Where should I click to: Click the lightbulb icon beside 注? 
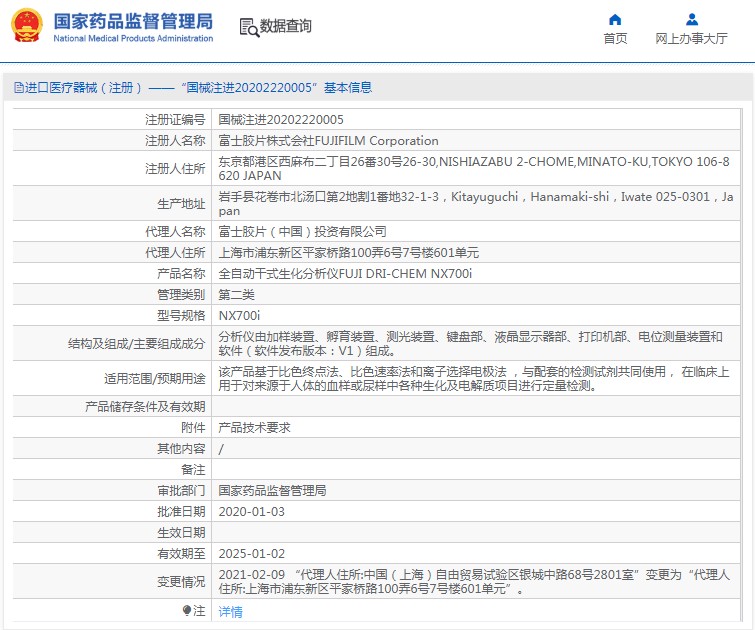pyautogui.click(x=187, y=610)
